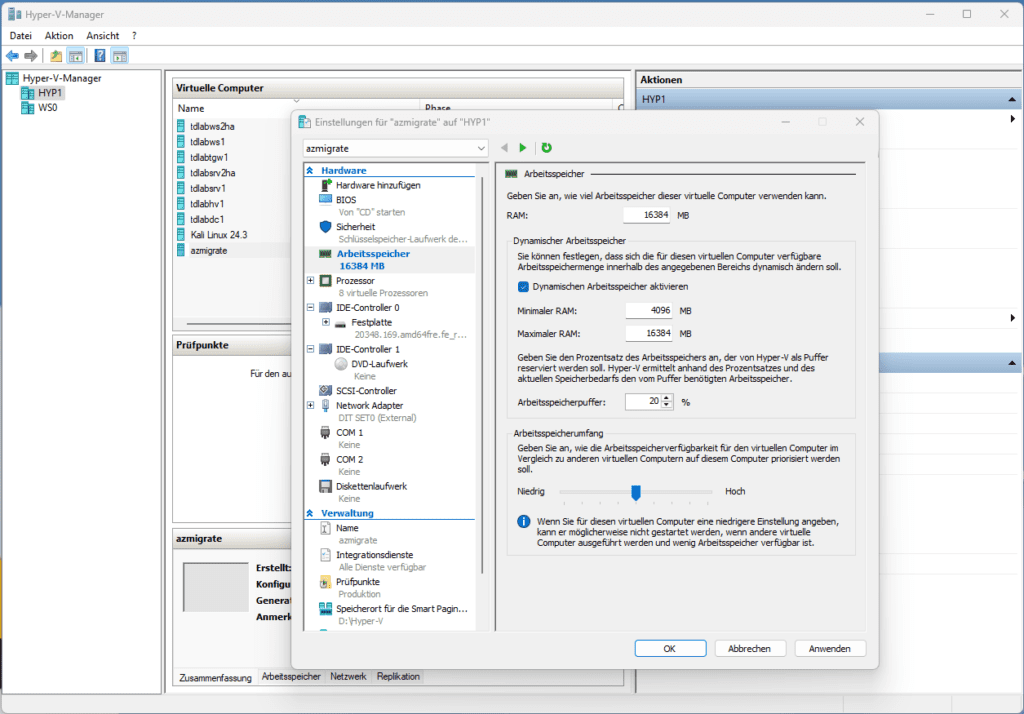
Task: Increase Arbeitsspeicherpuffer with up spinner
Action: coord(667,398)
